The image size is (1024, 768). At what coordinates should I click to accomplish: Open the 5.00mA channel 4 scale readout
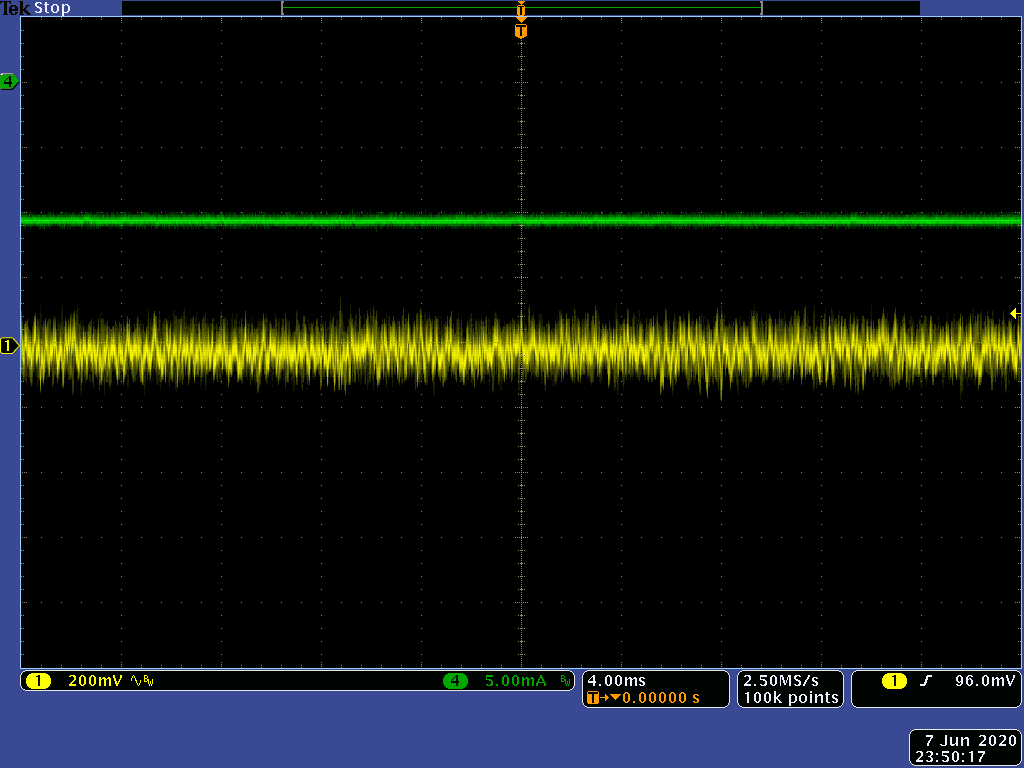(x=515, y=681)
